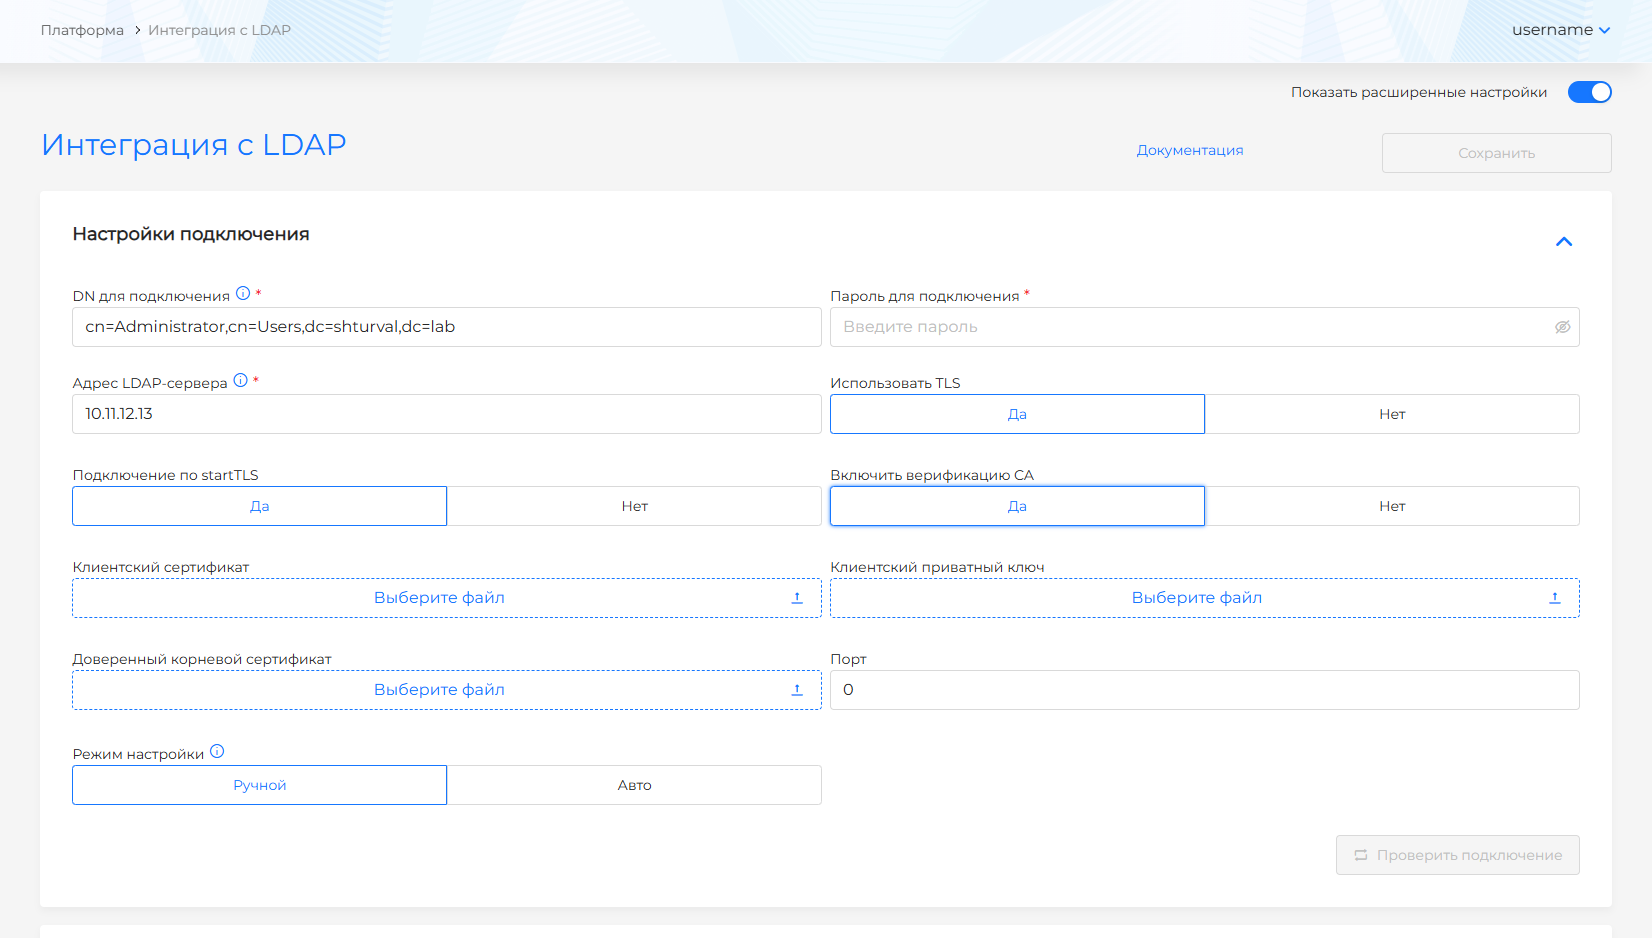The width and height of the screenshot is (1652, 938).
Task: Open the Документация link
Action: click(x=1189, y=150)
